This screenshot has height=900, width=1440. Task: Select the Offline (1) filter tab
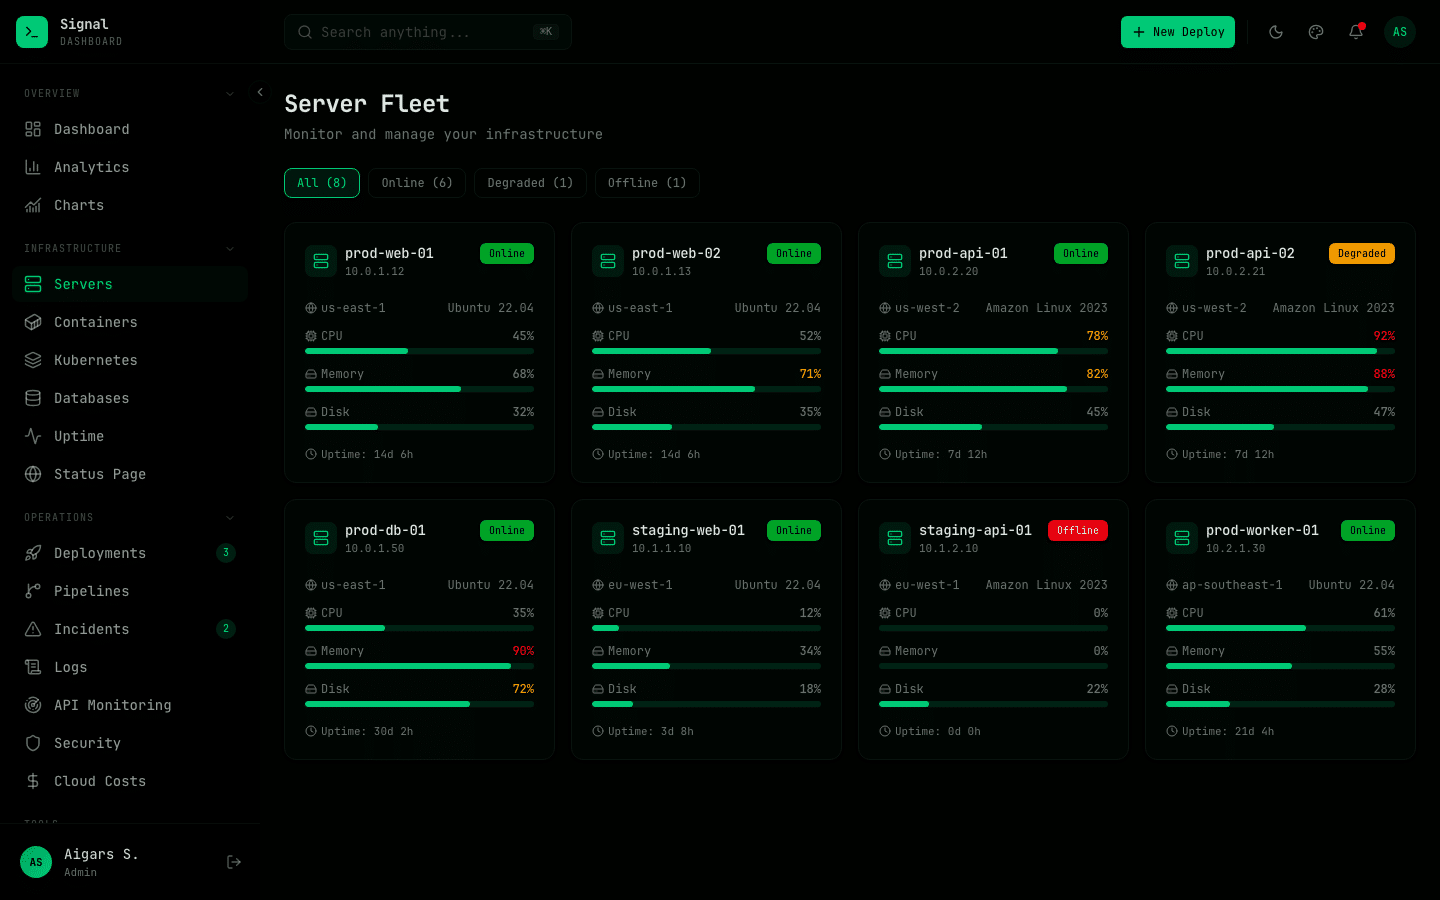(x=647, y=183)
